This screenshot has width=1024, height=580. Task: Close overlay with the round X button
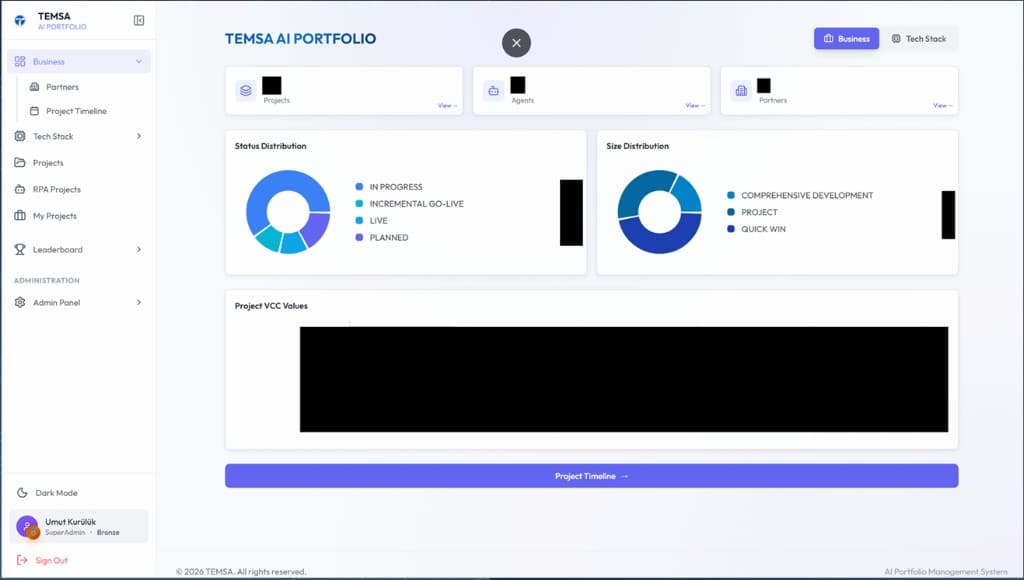point(517,43)
